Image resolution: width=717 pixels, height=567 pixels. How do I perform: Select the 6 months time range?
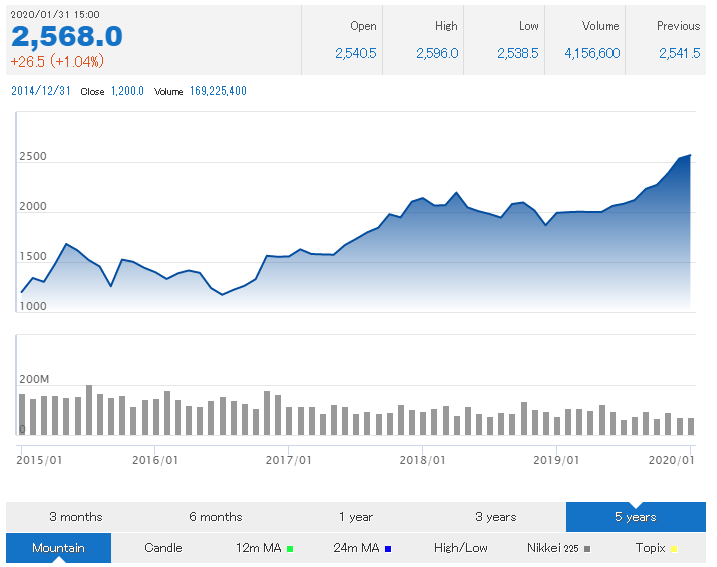tap(216, 517)
